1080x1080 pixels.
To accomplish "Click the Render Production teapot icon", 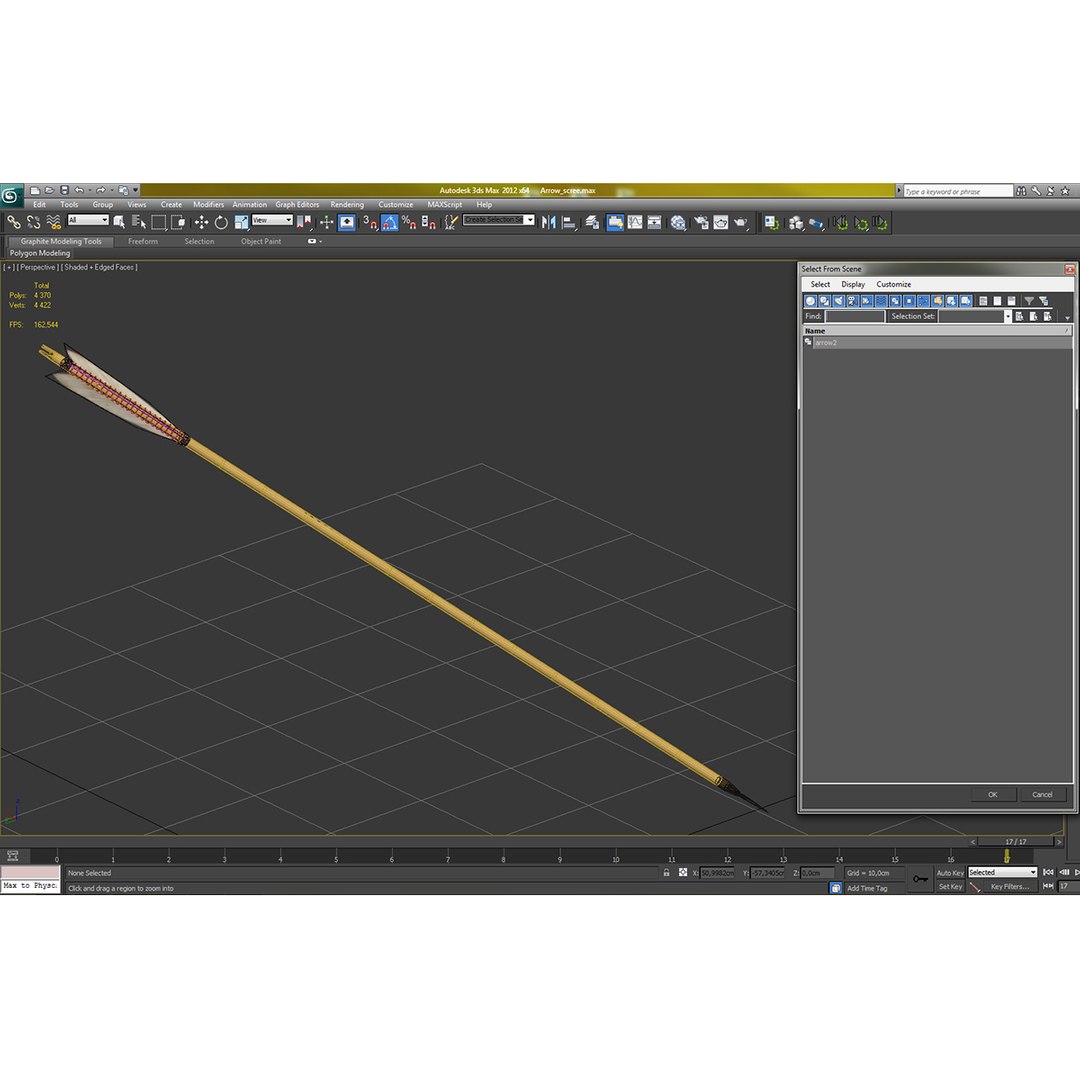I will click(x=740, y=222).
